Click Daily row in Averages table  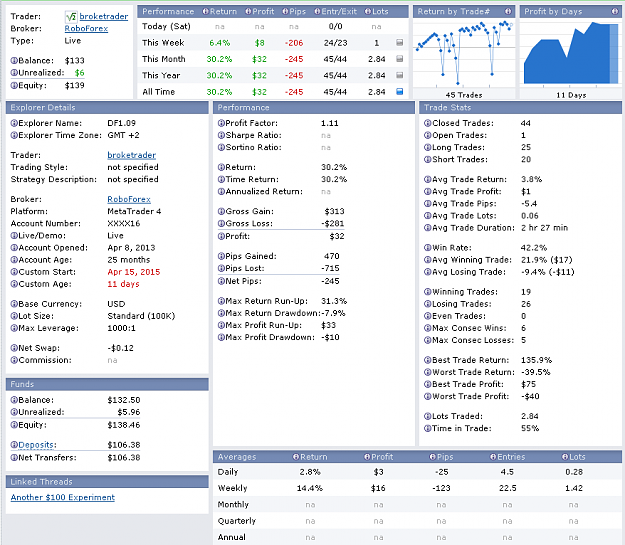pos(417,472)
